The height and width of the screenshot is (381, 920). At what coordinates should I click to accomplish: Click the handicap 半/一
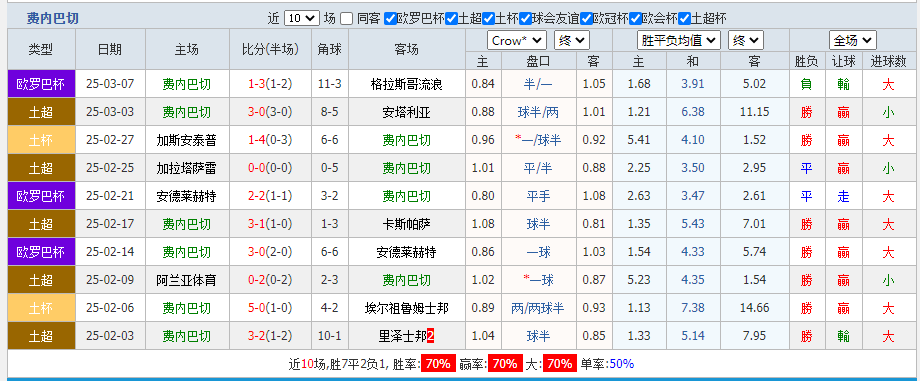(x=538, y=84)
